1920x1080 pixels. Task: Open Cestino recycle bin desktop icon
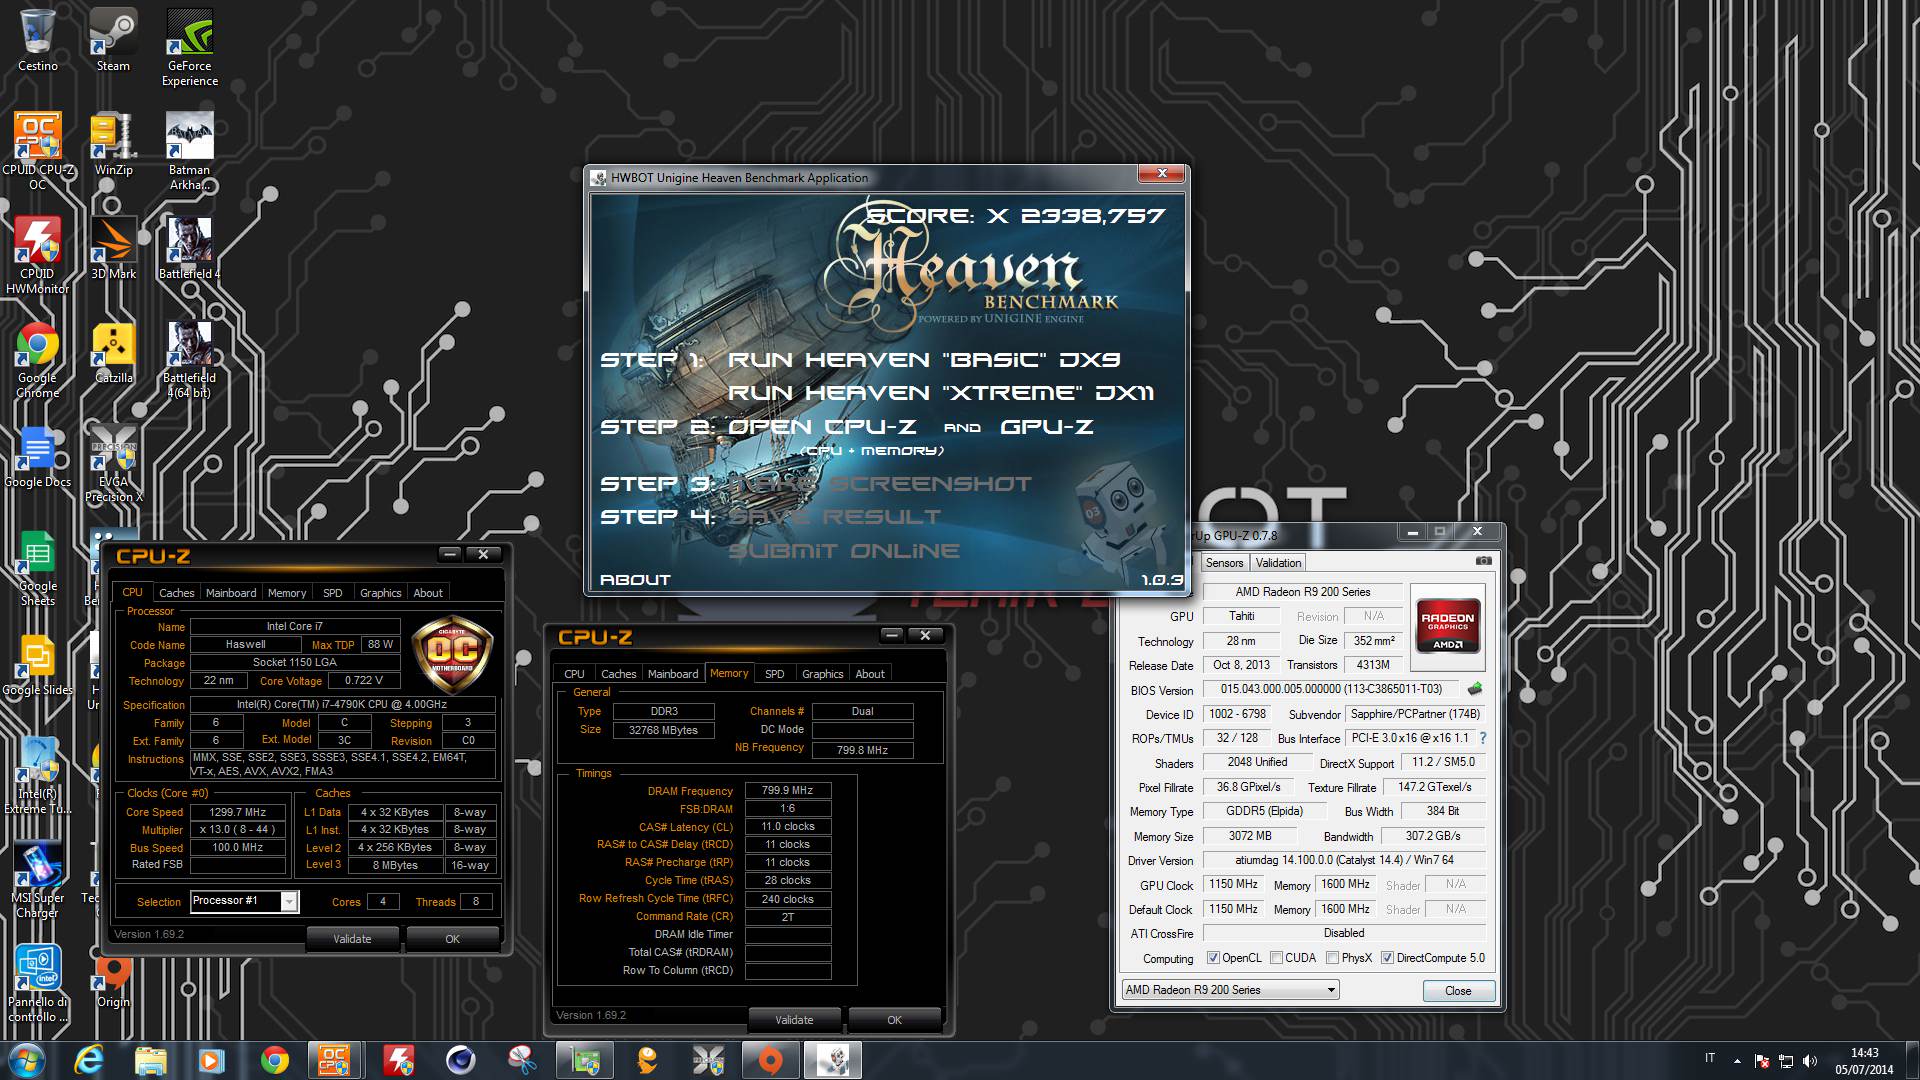pos(38,40)
